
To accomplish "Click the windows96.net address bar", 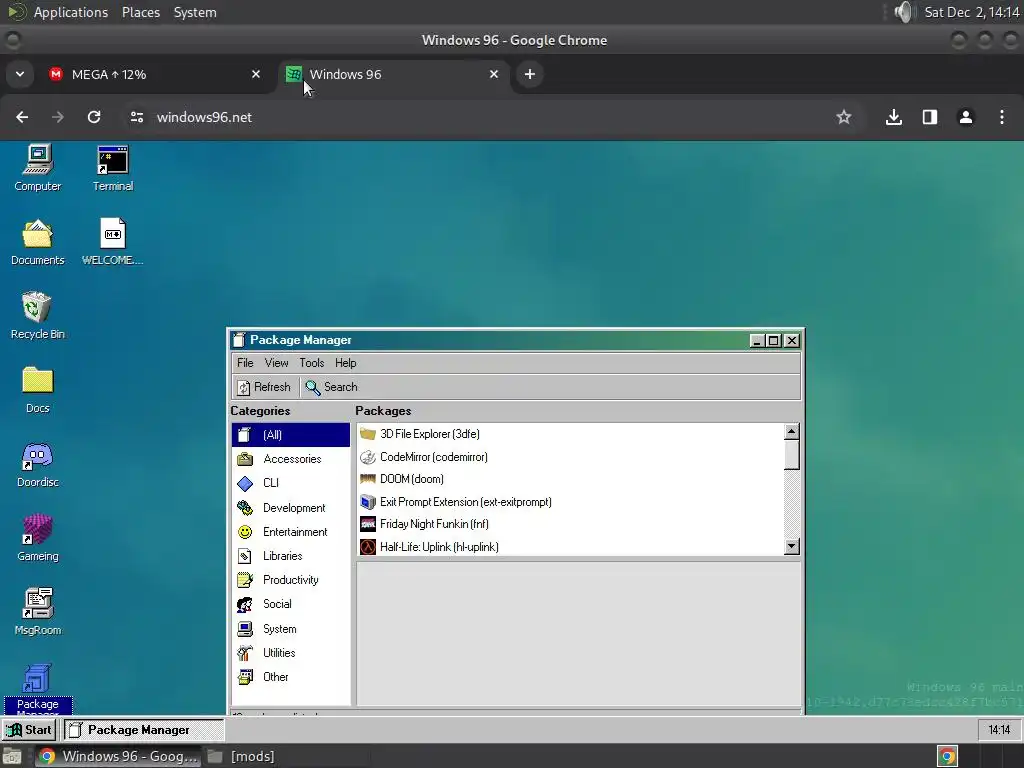I will (490, 118).
